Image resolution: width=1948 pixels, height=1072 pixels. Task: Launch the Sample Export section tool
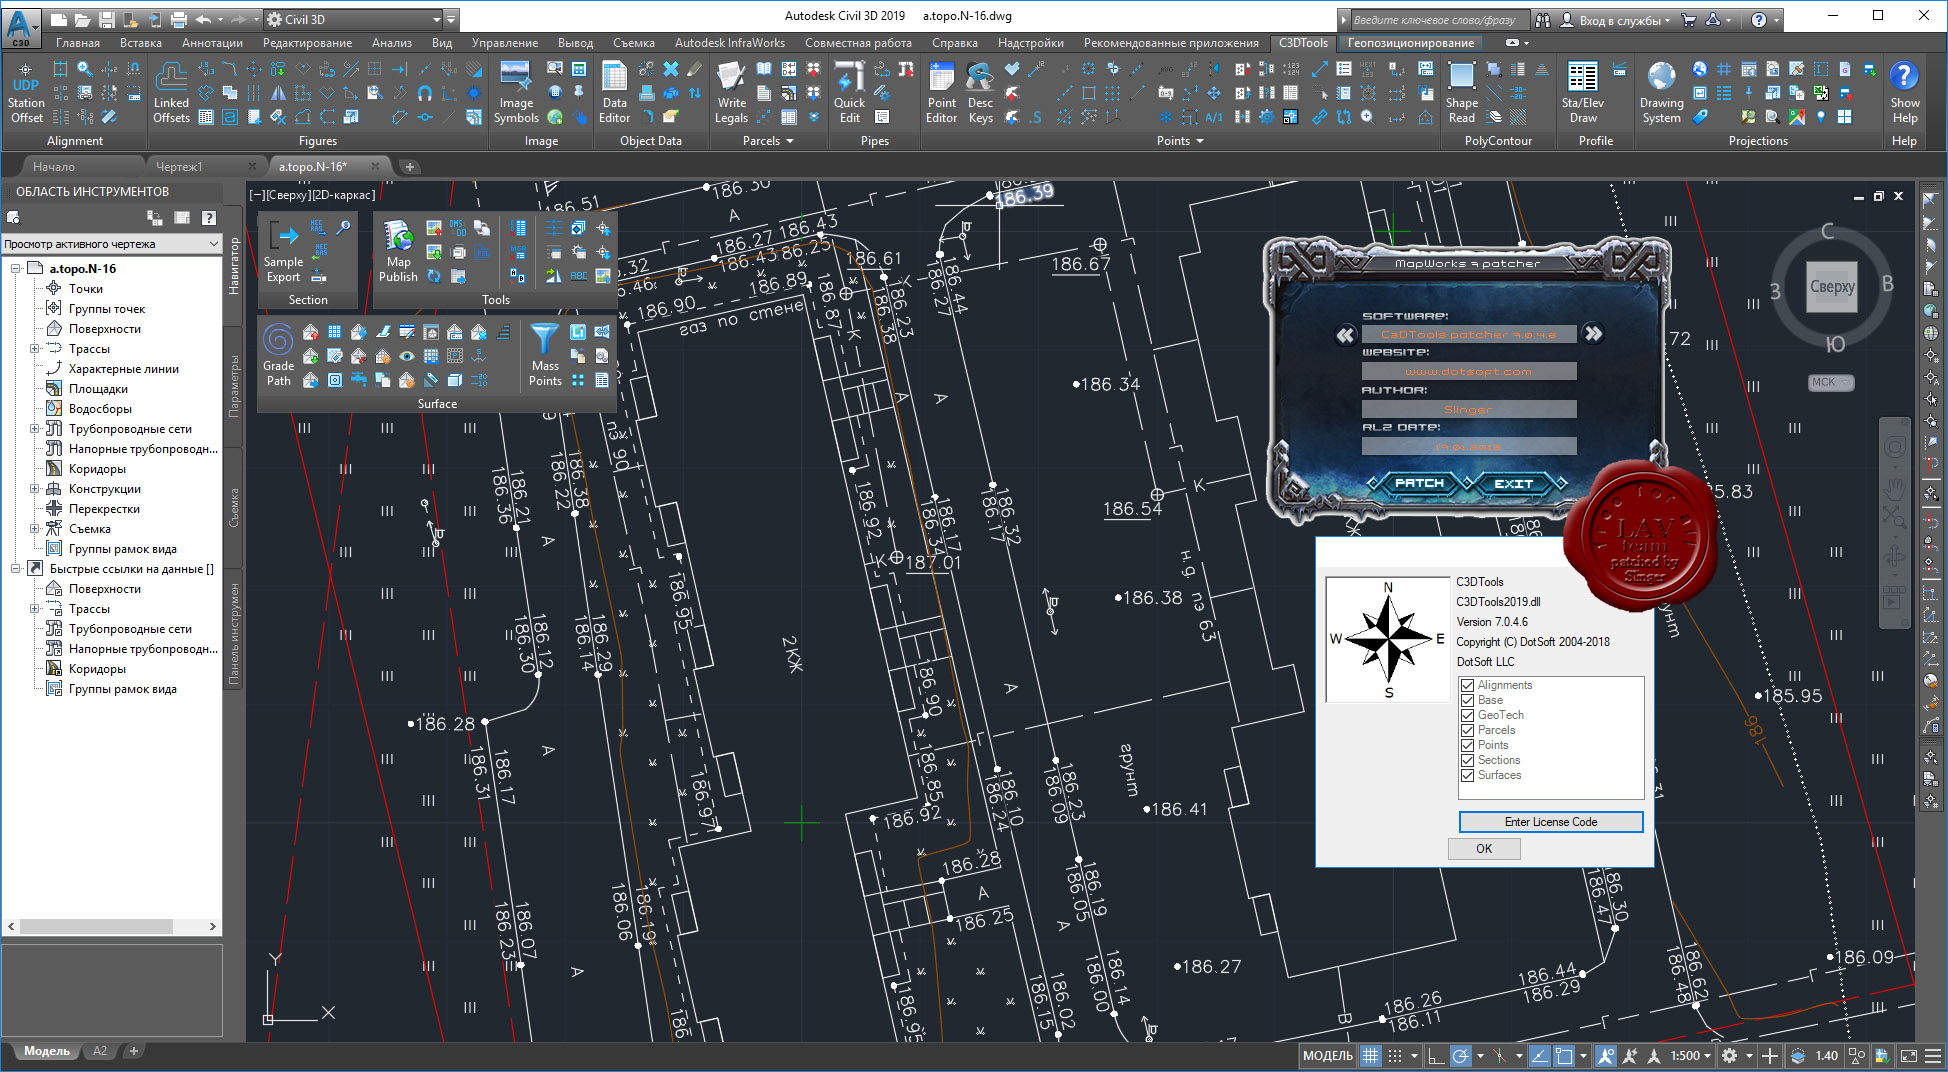283,251
